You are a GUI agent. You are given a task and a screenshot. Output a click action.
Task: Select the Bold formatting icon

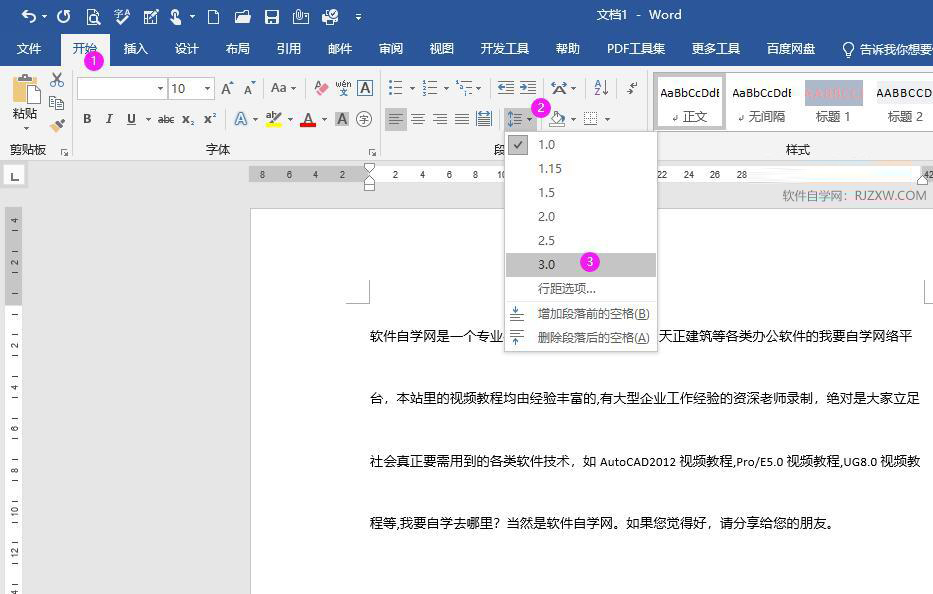[x=87, y=118]
